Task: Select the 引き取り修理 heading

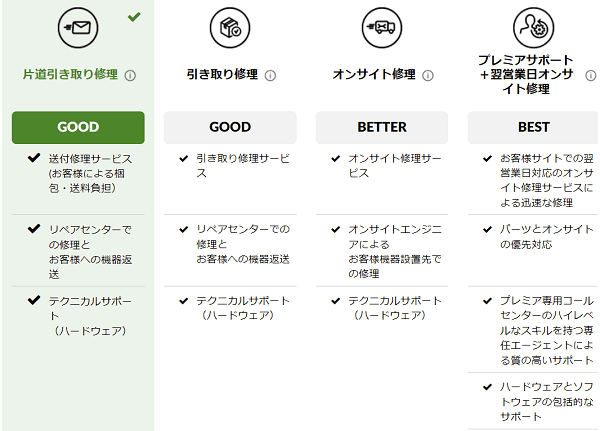Action: coord(222,74)
